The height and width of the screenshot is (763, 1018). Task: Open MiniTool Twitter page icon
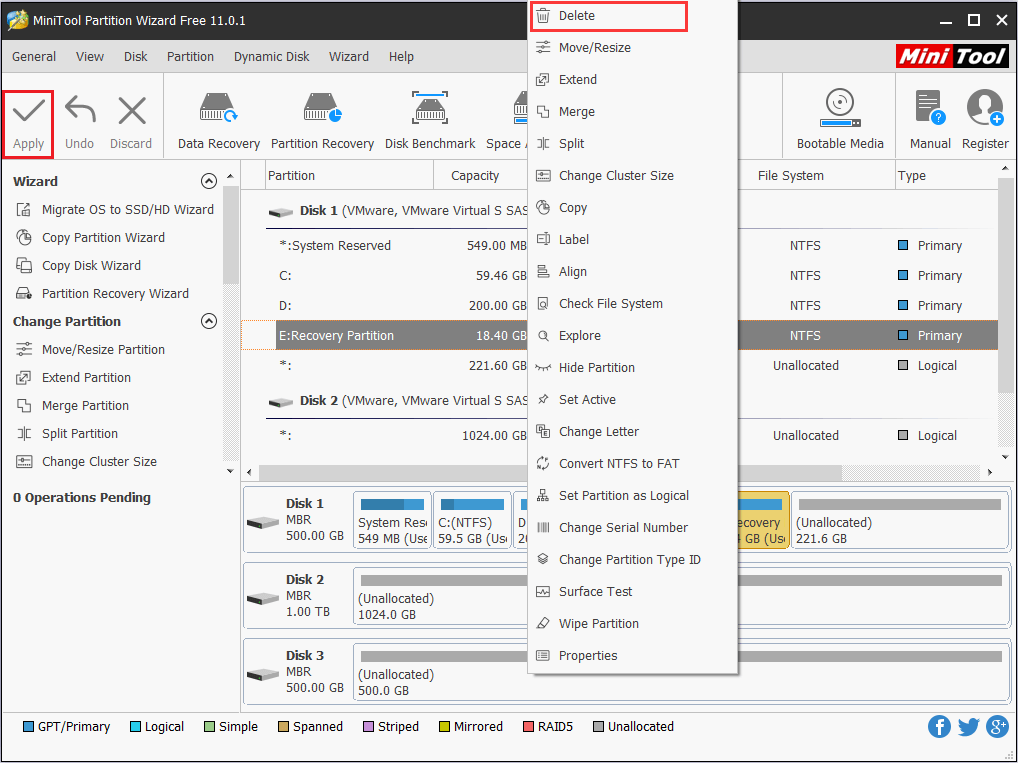[x=968, y=726]
